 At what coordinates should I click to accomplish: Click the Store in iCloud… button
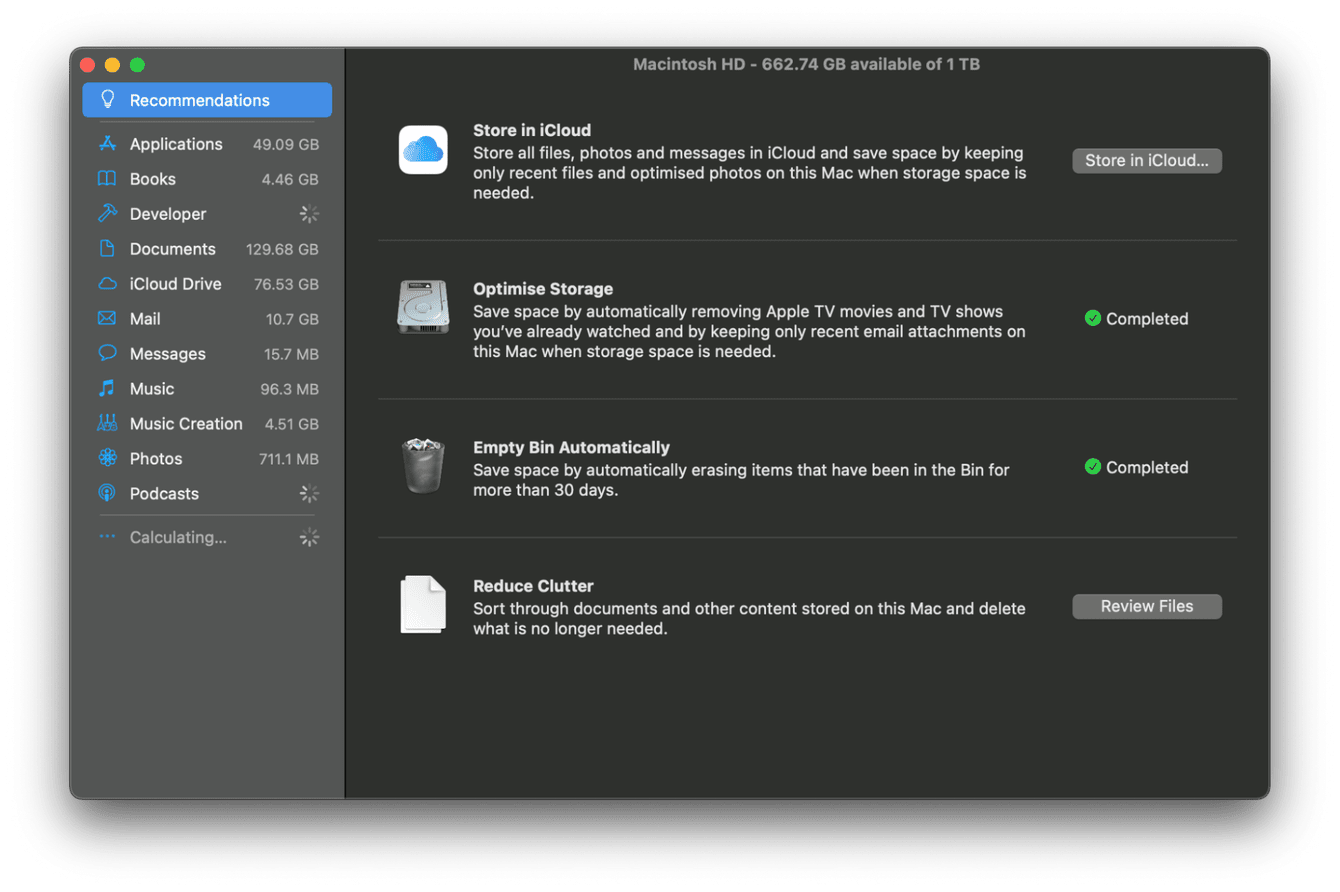[x=1147, y=161]
